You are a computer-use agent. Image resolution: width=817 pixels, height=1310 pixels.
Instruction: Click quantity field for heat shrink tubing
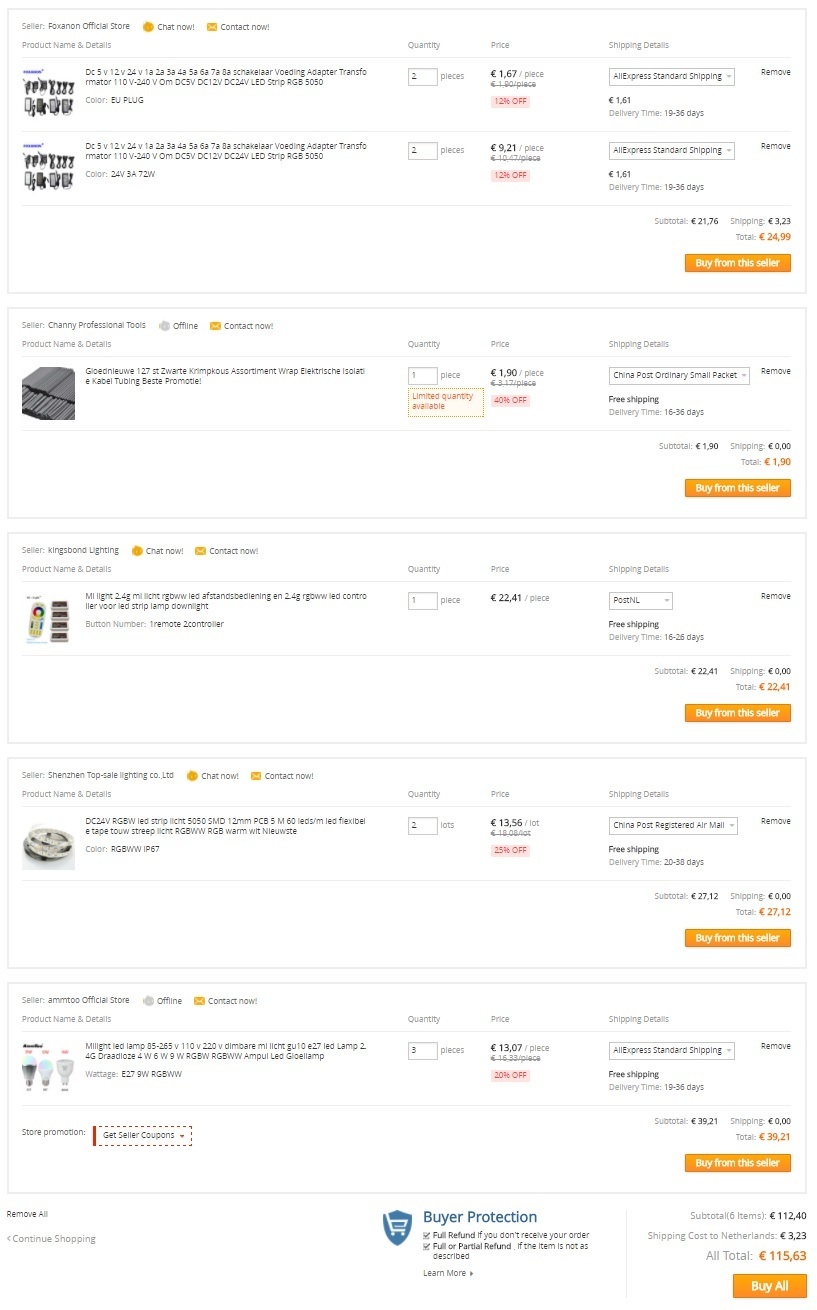click(423, 376)
